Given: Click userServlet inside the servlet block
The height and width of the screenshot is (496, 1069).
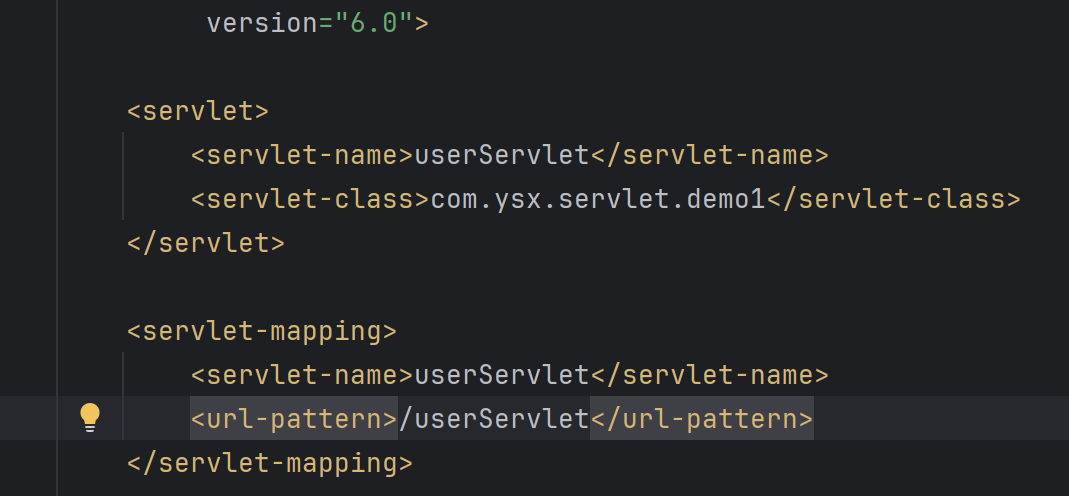Looking at the screenshot, I should point(502,155).
